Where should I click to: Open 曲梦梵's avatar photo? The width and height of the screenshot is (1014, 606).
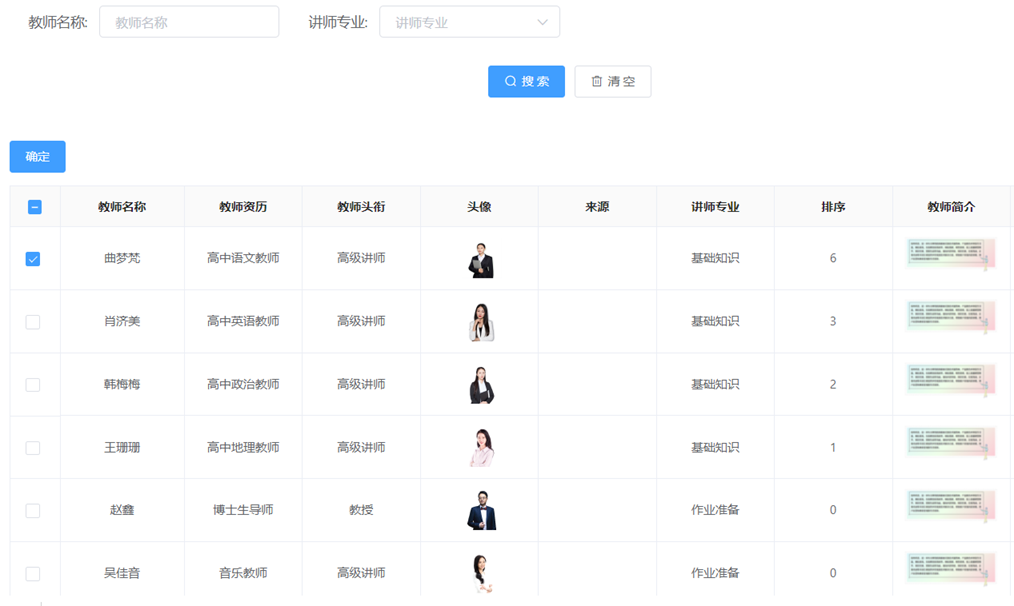coord(479,257)
